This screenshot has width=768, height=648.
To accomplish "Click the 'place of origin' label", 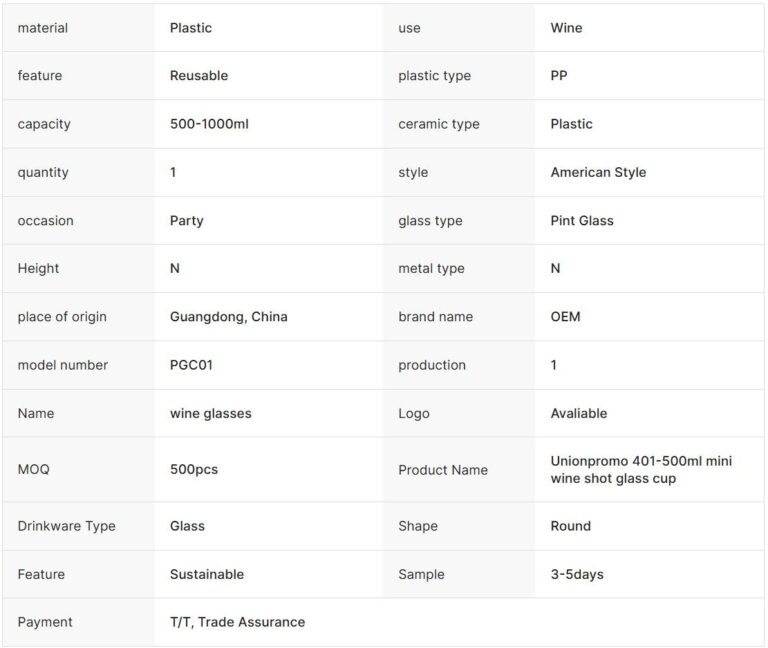I will (x=62, y=317).
